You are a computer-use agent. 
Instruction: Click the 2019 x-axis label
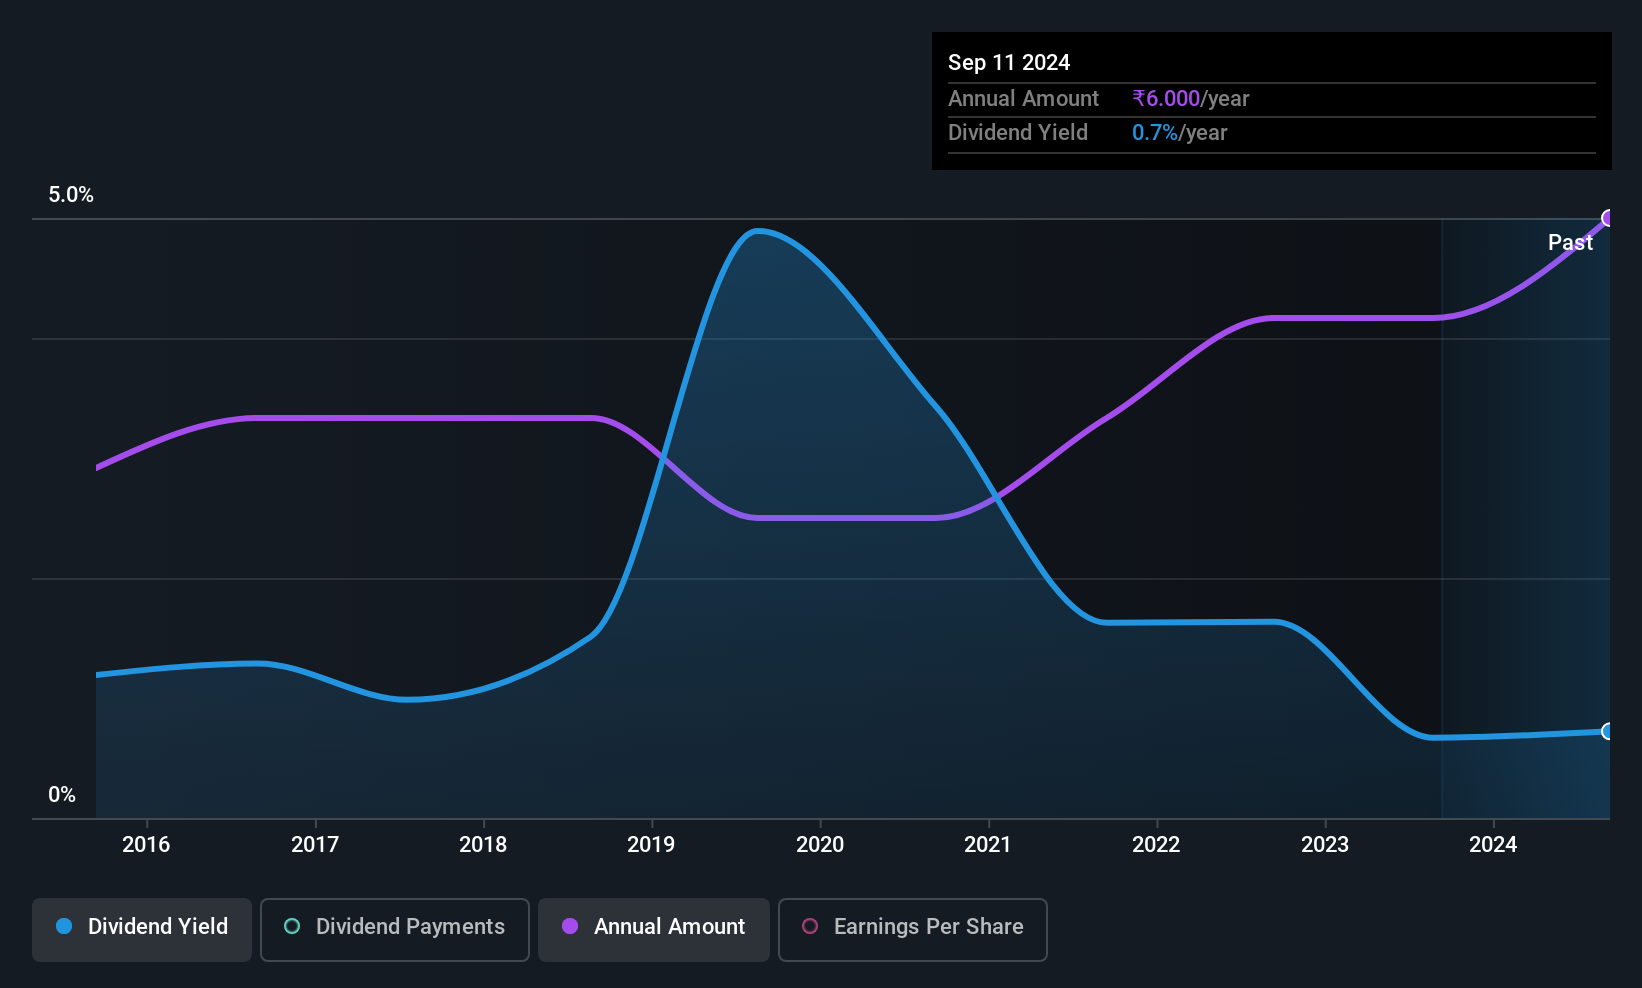tap(651, 844)
